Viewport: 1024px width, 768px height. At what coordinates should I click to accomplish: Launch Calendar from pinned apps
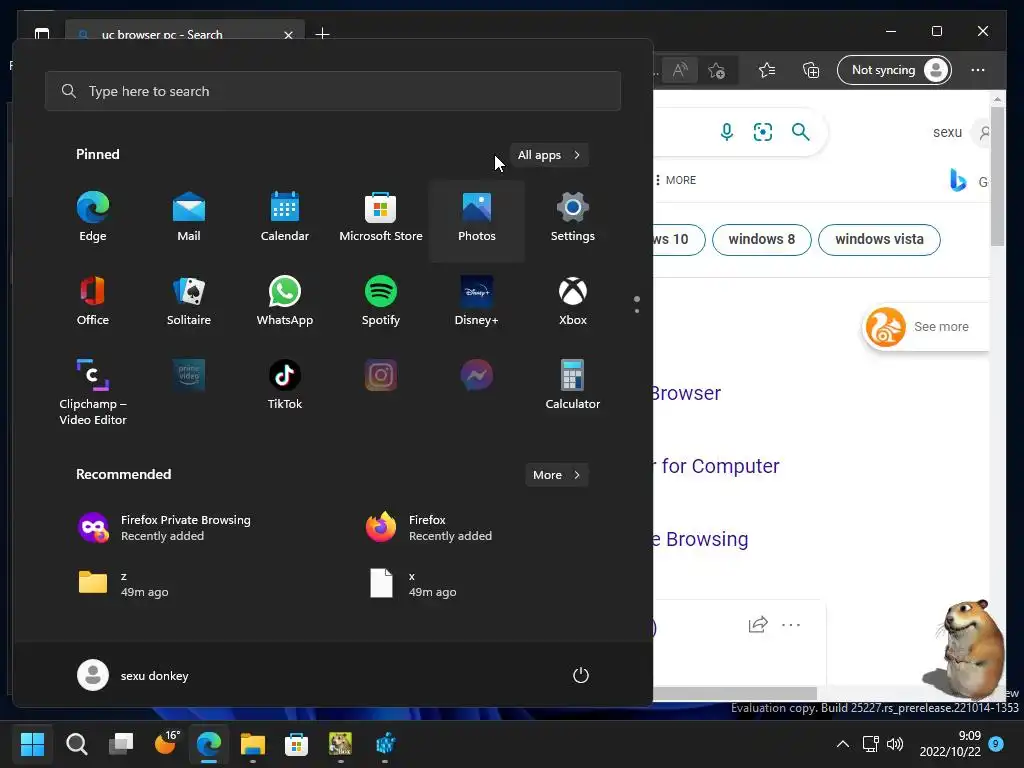click(x=285, y=218)
